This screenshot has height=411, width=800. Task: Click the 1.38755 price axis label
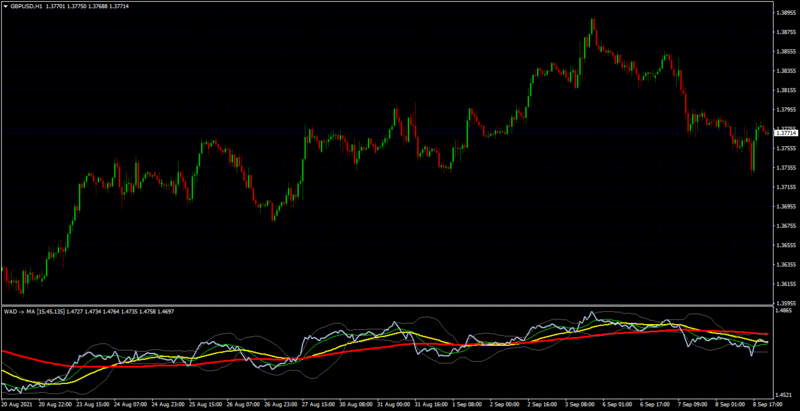tap(786, 32)
